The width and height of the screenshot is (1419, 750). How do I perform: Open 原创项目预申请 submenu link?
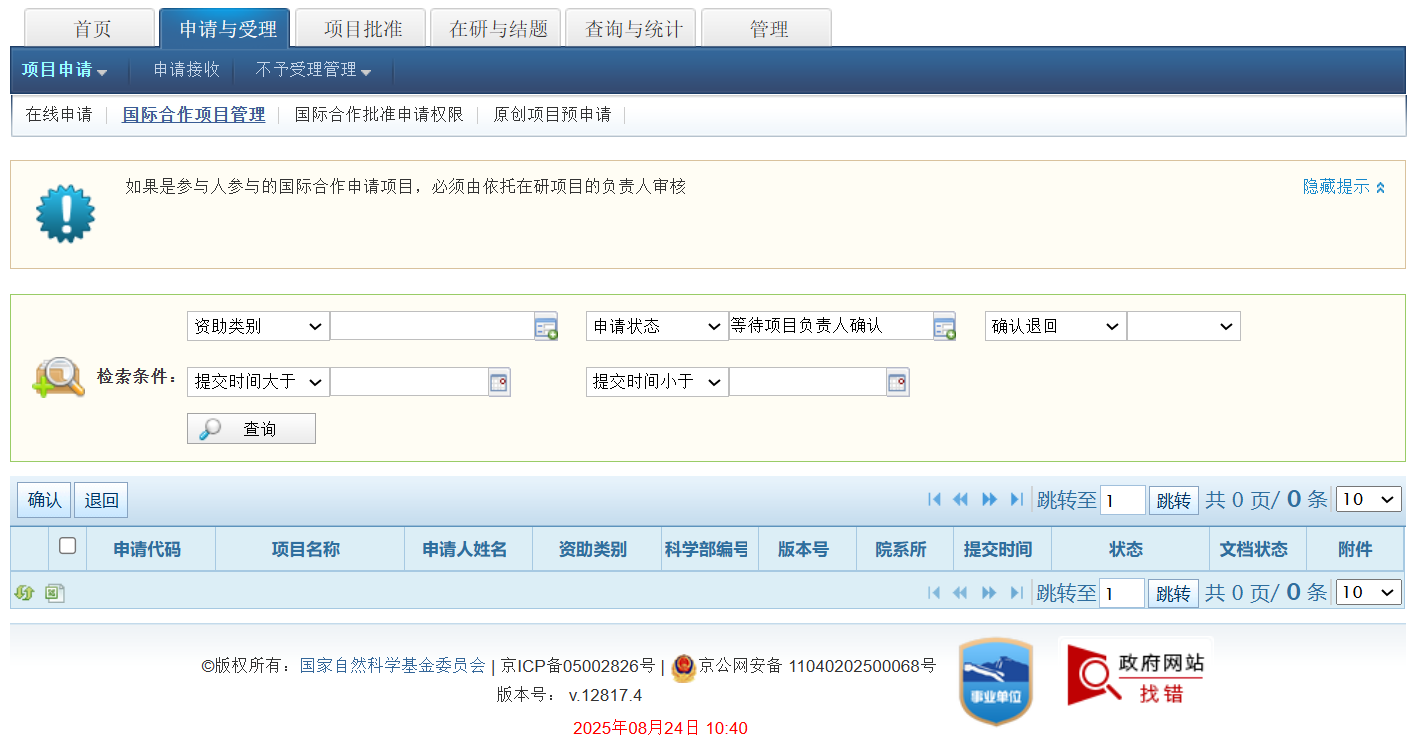point(552,115)
